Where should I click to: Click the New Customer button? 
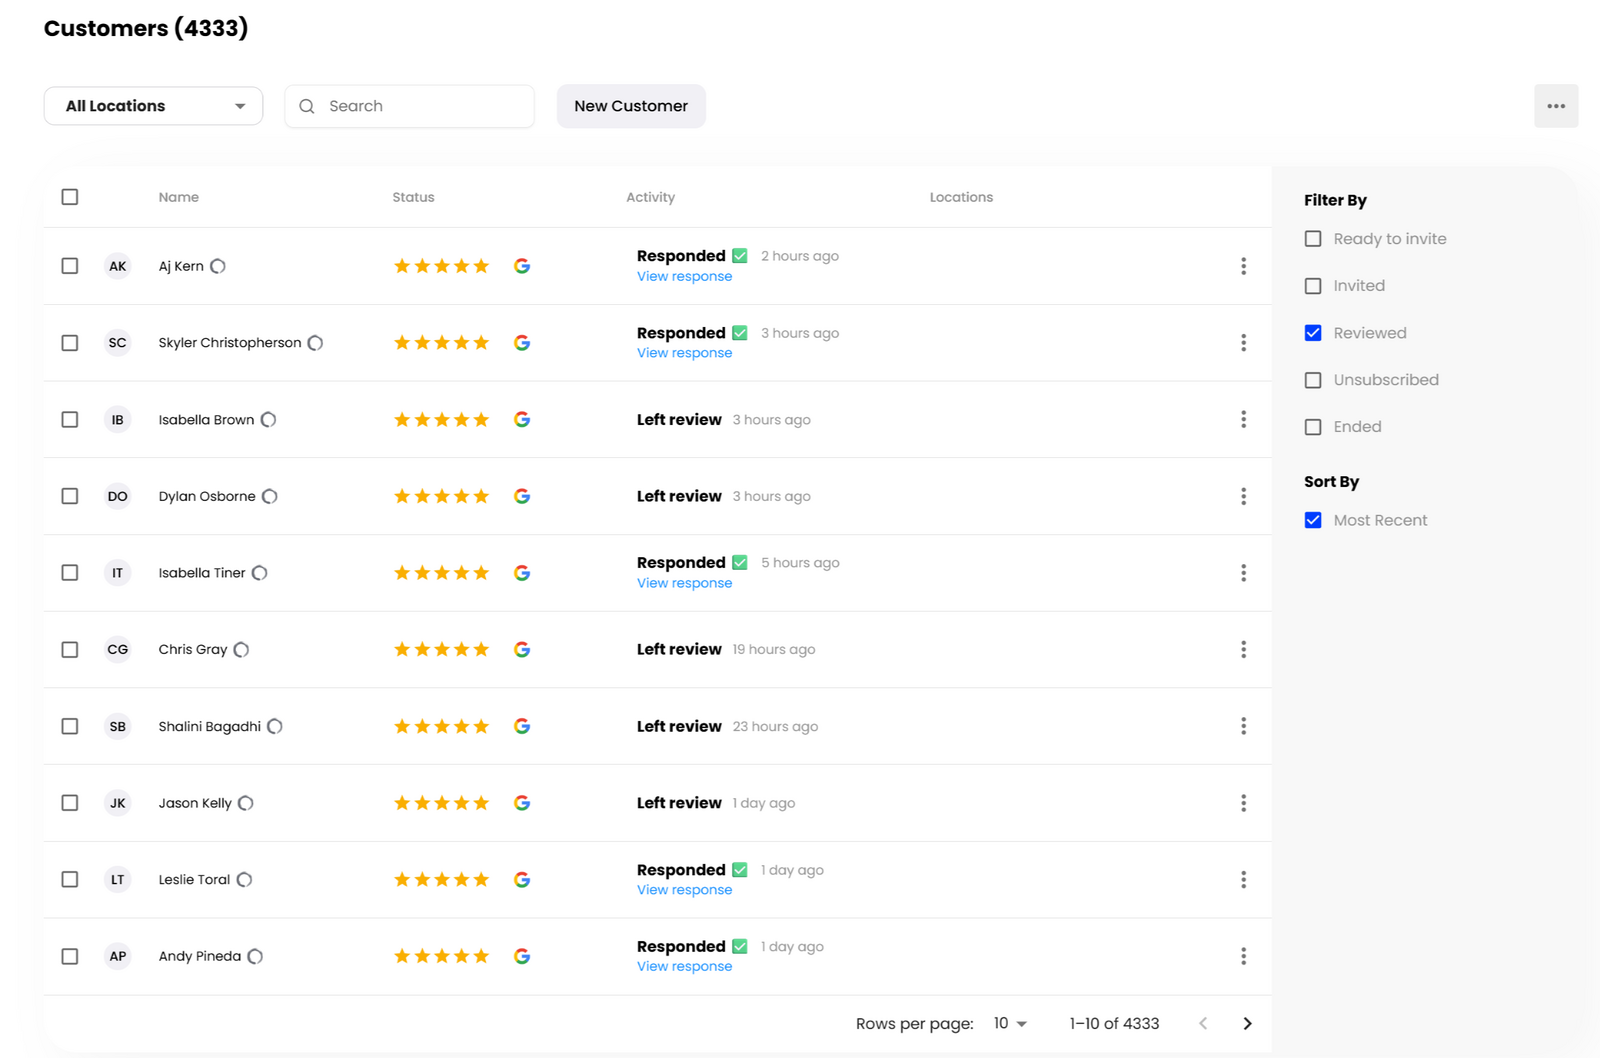631,106
